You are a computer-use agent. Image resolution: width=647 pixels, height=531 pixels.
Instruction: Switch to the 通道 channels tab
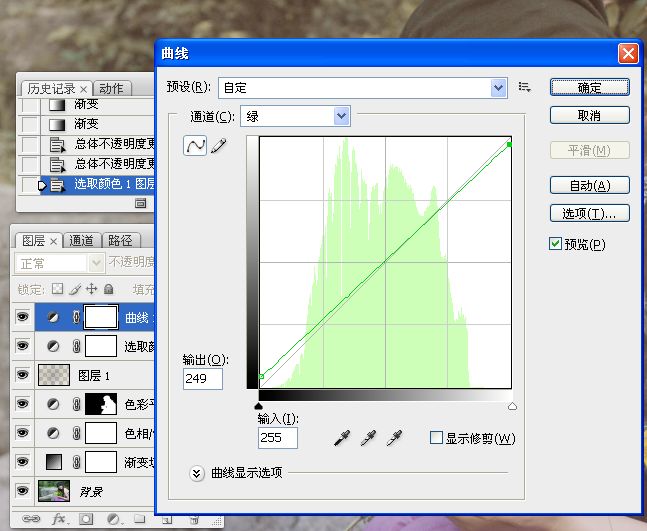coord(81,241)
